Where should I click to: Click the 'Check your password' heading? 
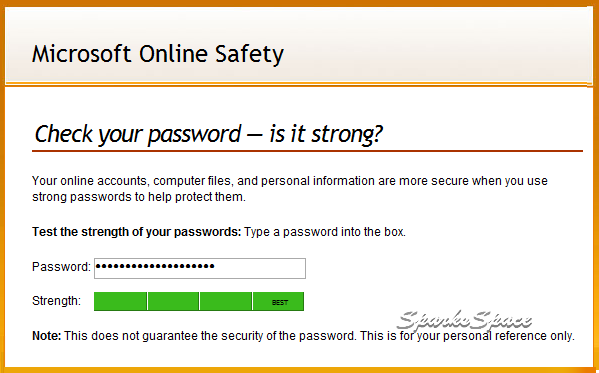click(209, 135)
